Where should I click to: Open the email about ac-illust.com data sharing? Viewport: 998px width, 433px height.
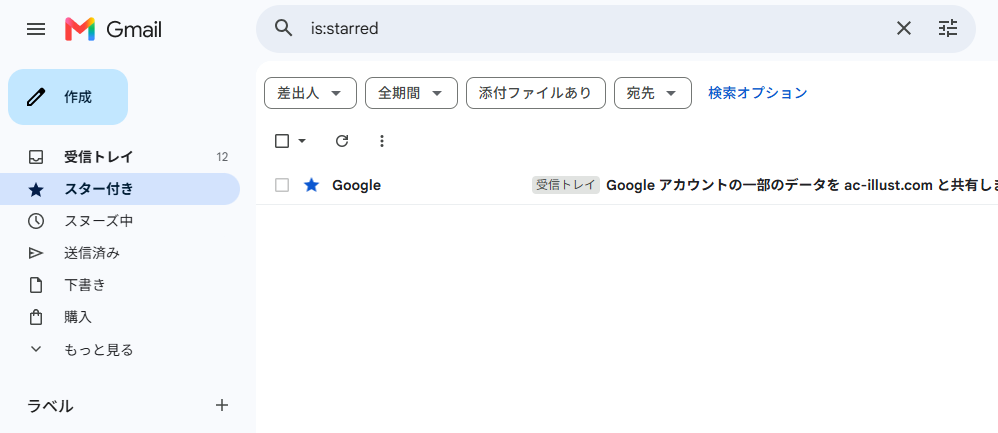(x=802, y=185)
